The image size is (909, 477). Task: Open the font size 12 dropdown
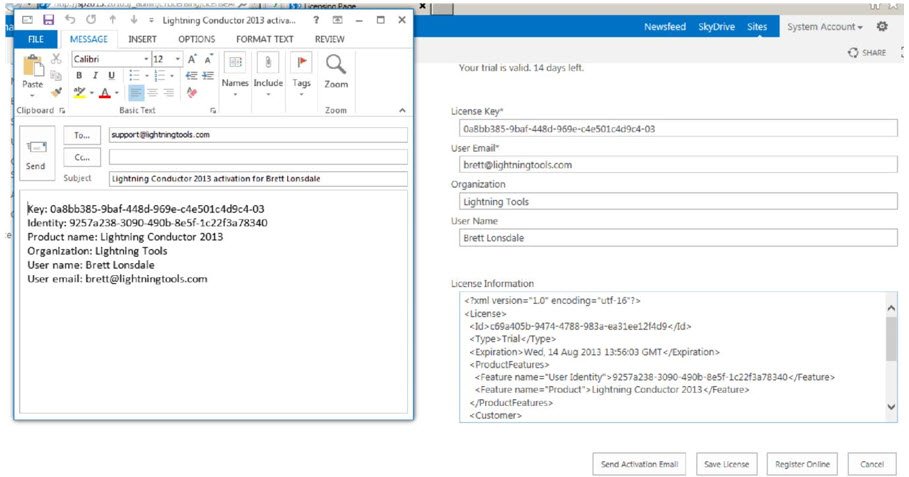point(177,59)
